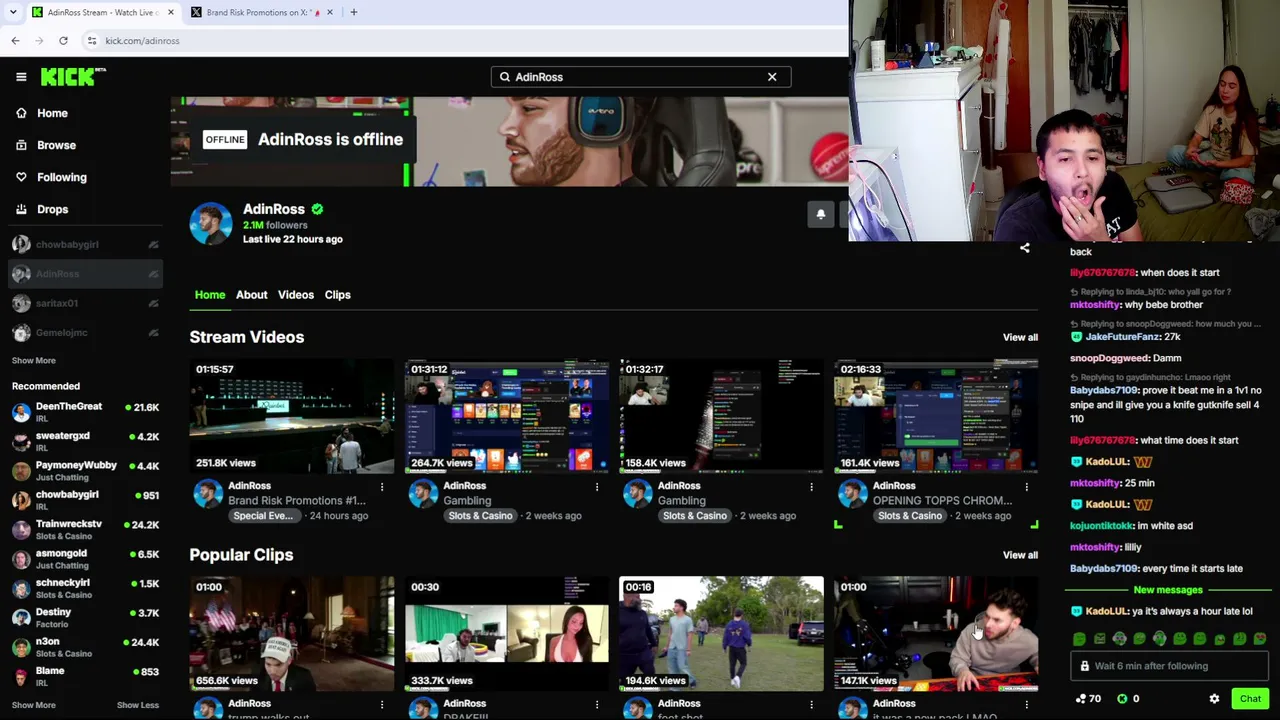This screenshot has height=720, width=1280.
Task: Click the chat message input box
Action: (1168, 666)
